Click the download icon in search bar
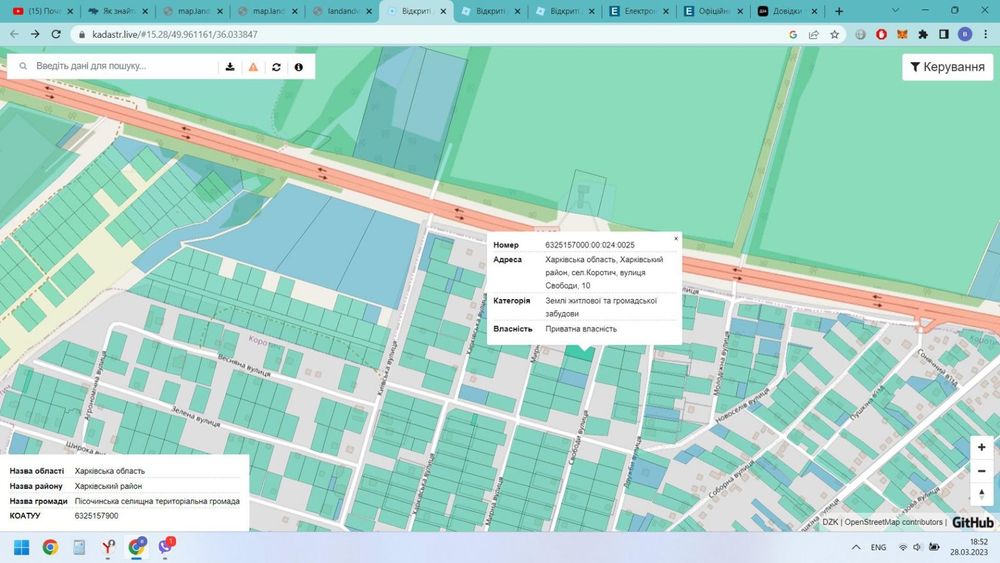 point(230,67)
